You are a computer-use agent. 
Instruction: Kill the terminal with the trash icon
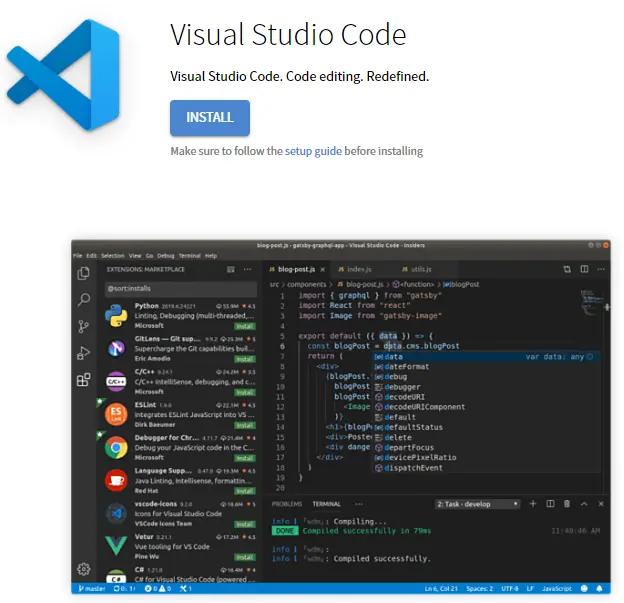pos(567,504)
